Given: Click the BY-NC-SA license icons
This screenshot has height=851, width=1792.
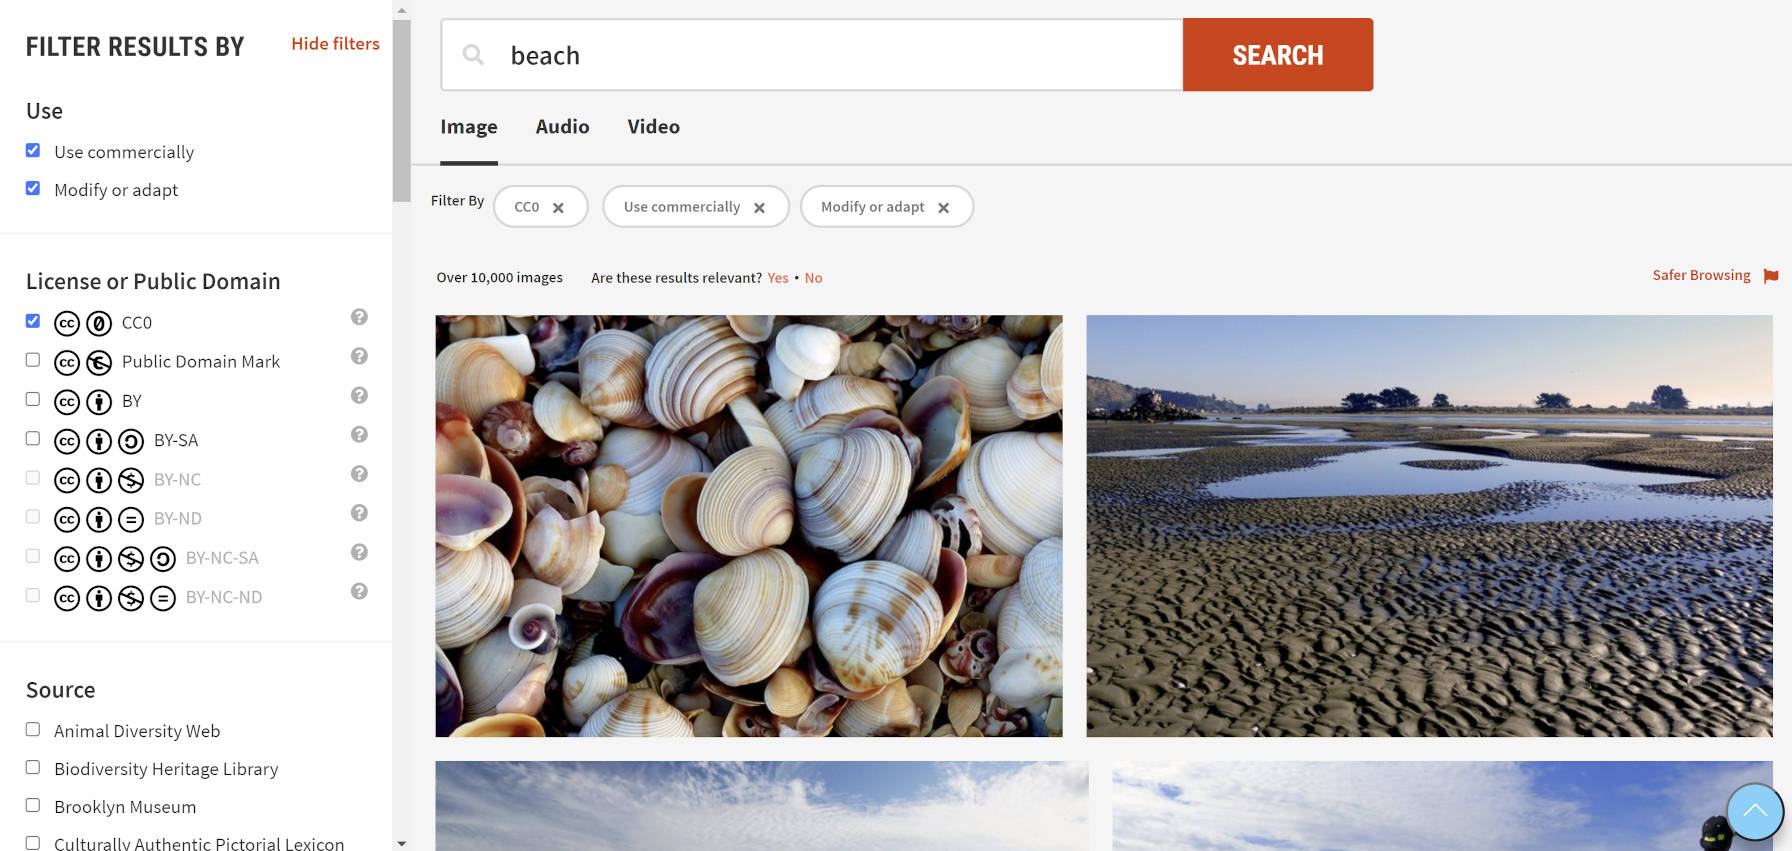Looking at the screenshot, I should tap(115, 558).
